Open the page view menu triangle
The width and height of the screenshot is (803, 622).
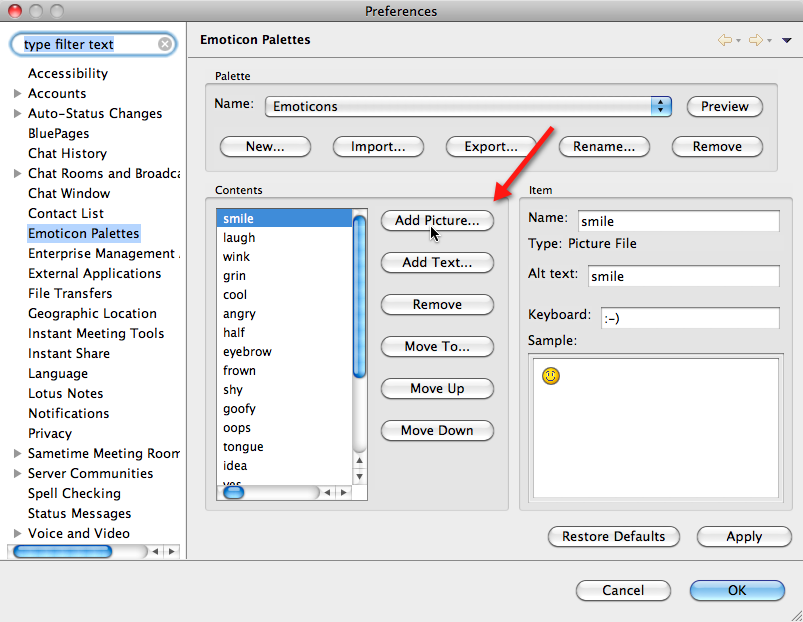(787, 40)
